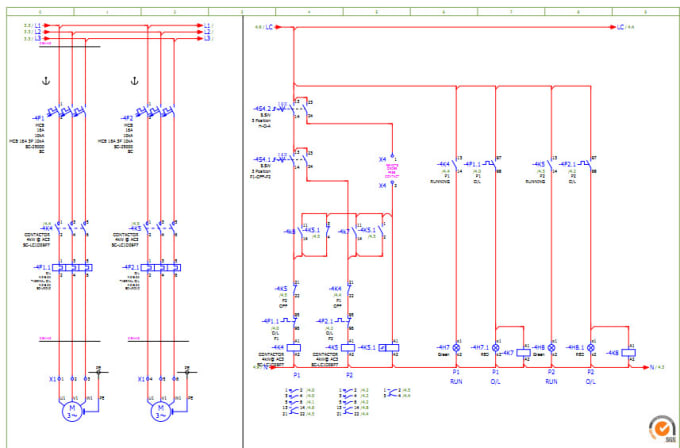Click the 'P1' label below the -4K4 coil
This screenshot has height=448, width=680.
coord(297,374)
